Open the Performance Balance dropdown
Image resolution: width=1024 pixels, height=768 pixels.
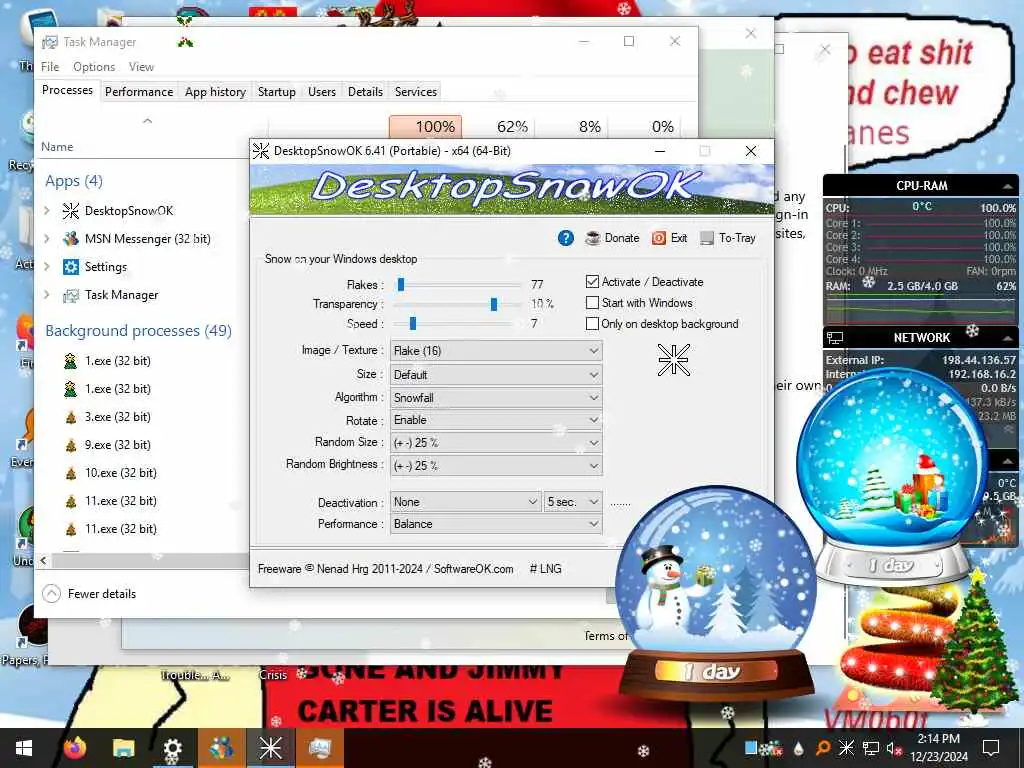tap(496, 524)
